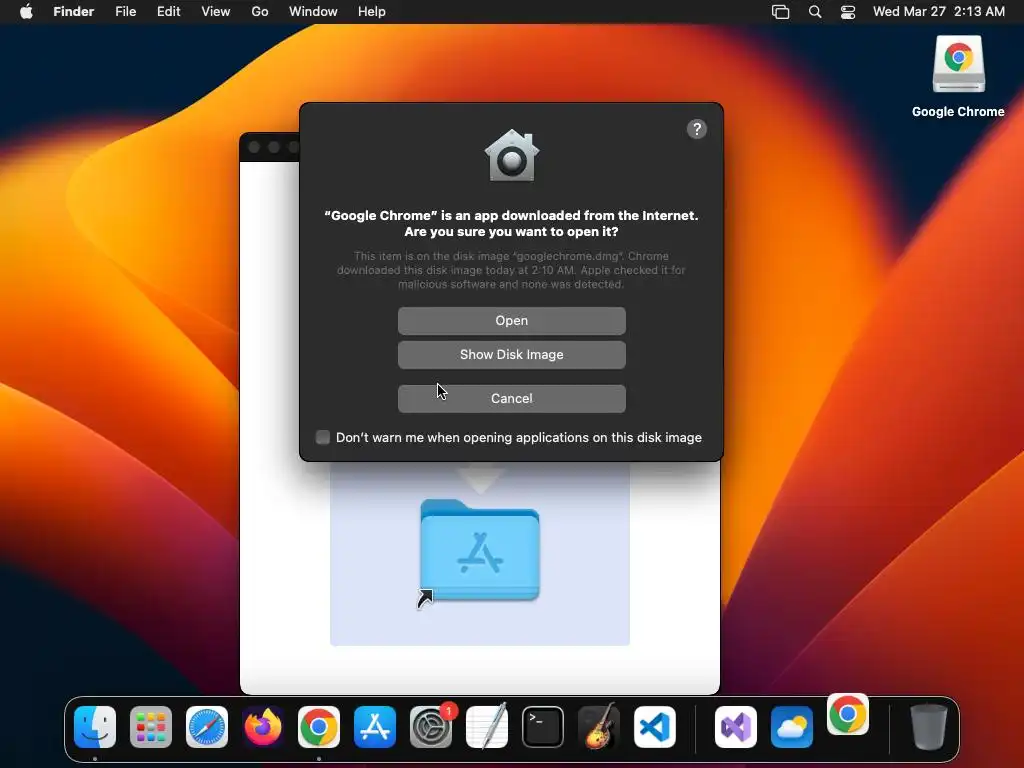
Task: Click the help question mark button
Action: click(697, 129)
